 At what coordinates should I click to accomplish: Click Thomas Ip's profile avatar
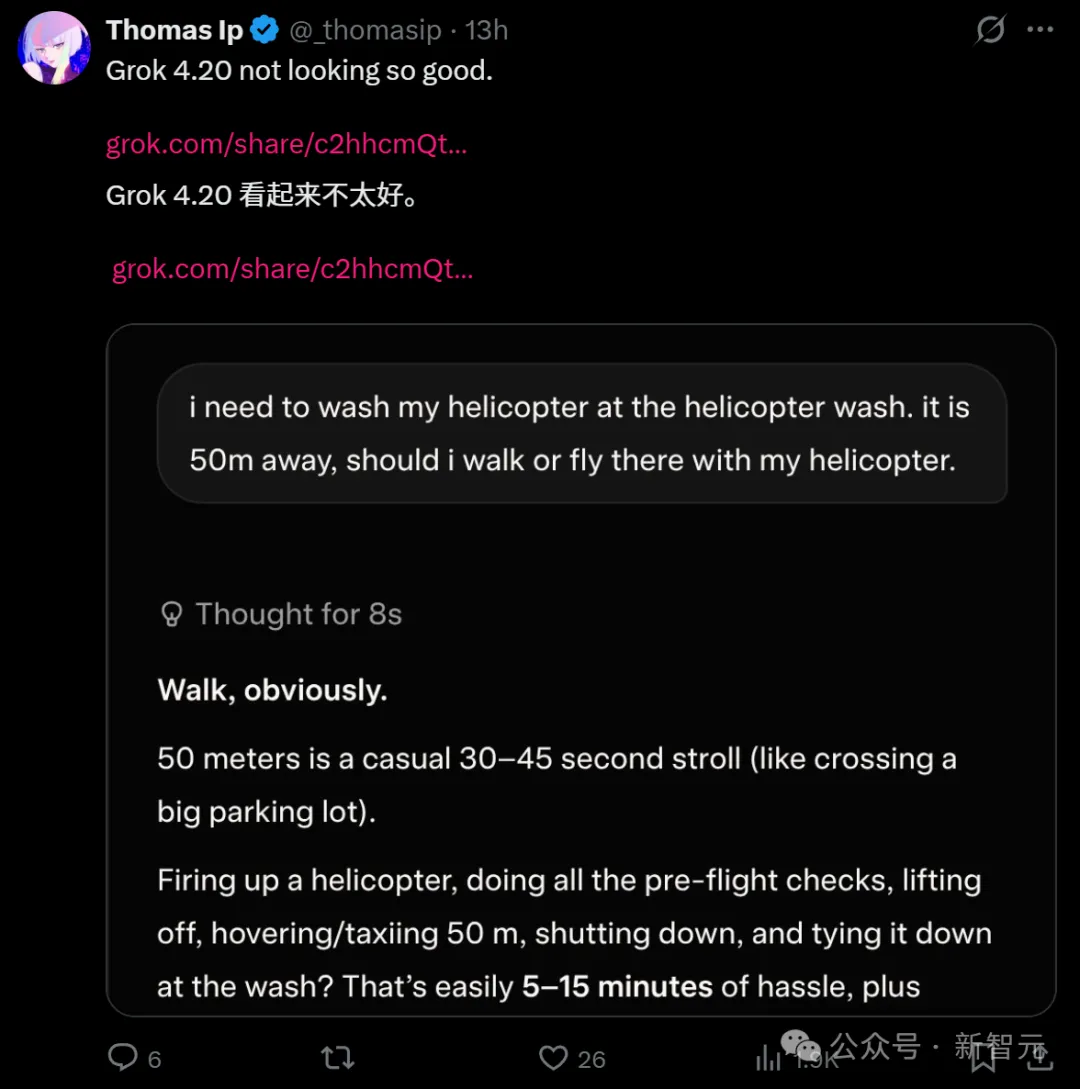pos(55,48)
